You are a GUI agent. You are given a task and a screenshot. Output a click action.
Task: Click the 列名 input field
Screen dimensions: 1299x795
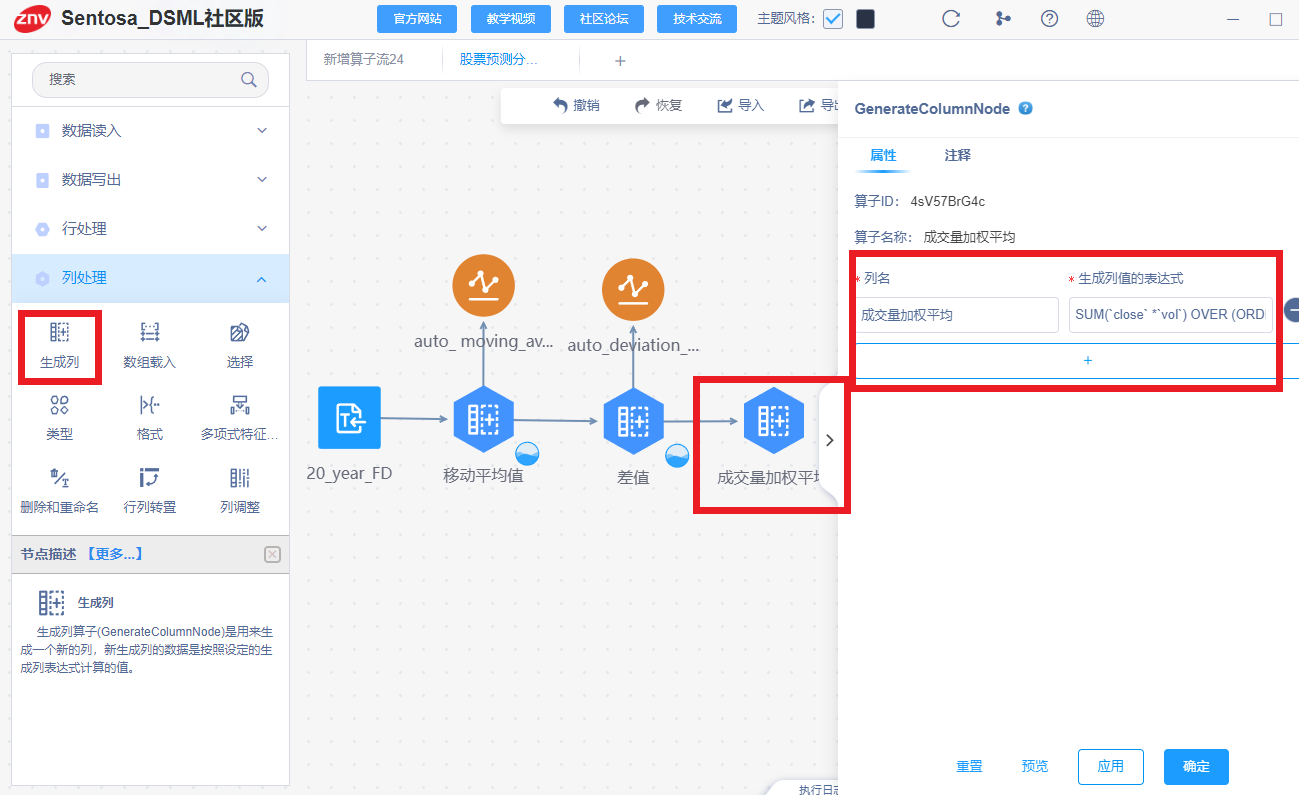(x=957, y=315)
